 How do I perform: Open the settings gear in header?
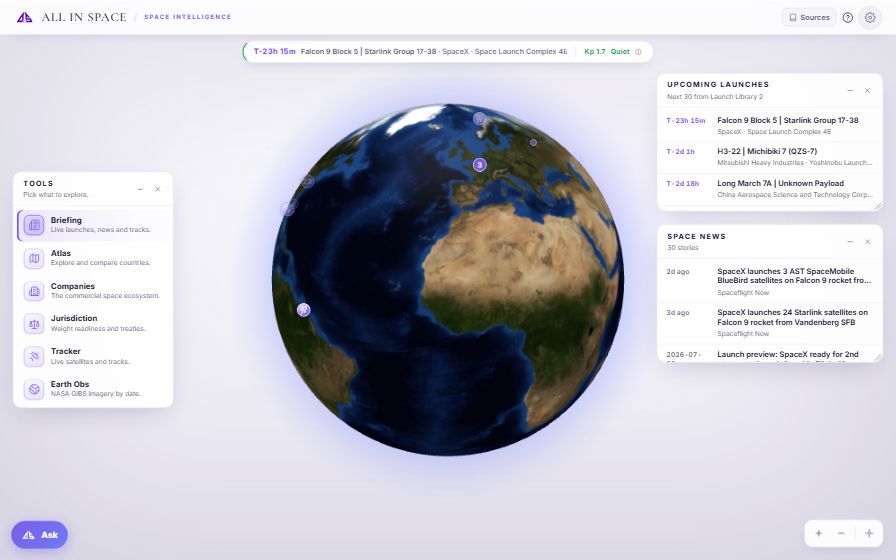pyautogui.click(x=870, y=18)
